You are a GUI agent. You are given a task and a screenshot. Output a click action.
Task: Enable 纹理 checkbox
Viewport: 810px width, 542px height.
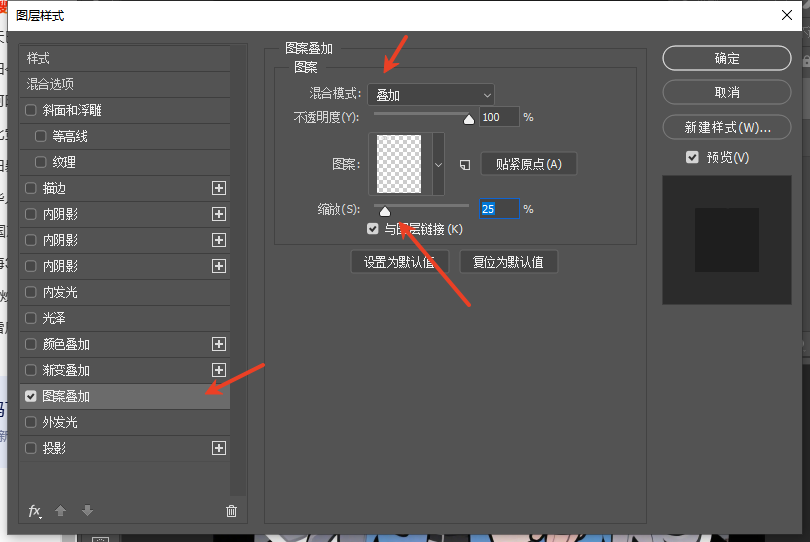click(x=40, y=162)
